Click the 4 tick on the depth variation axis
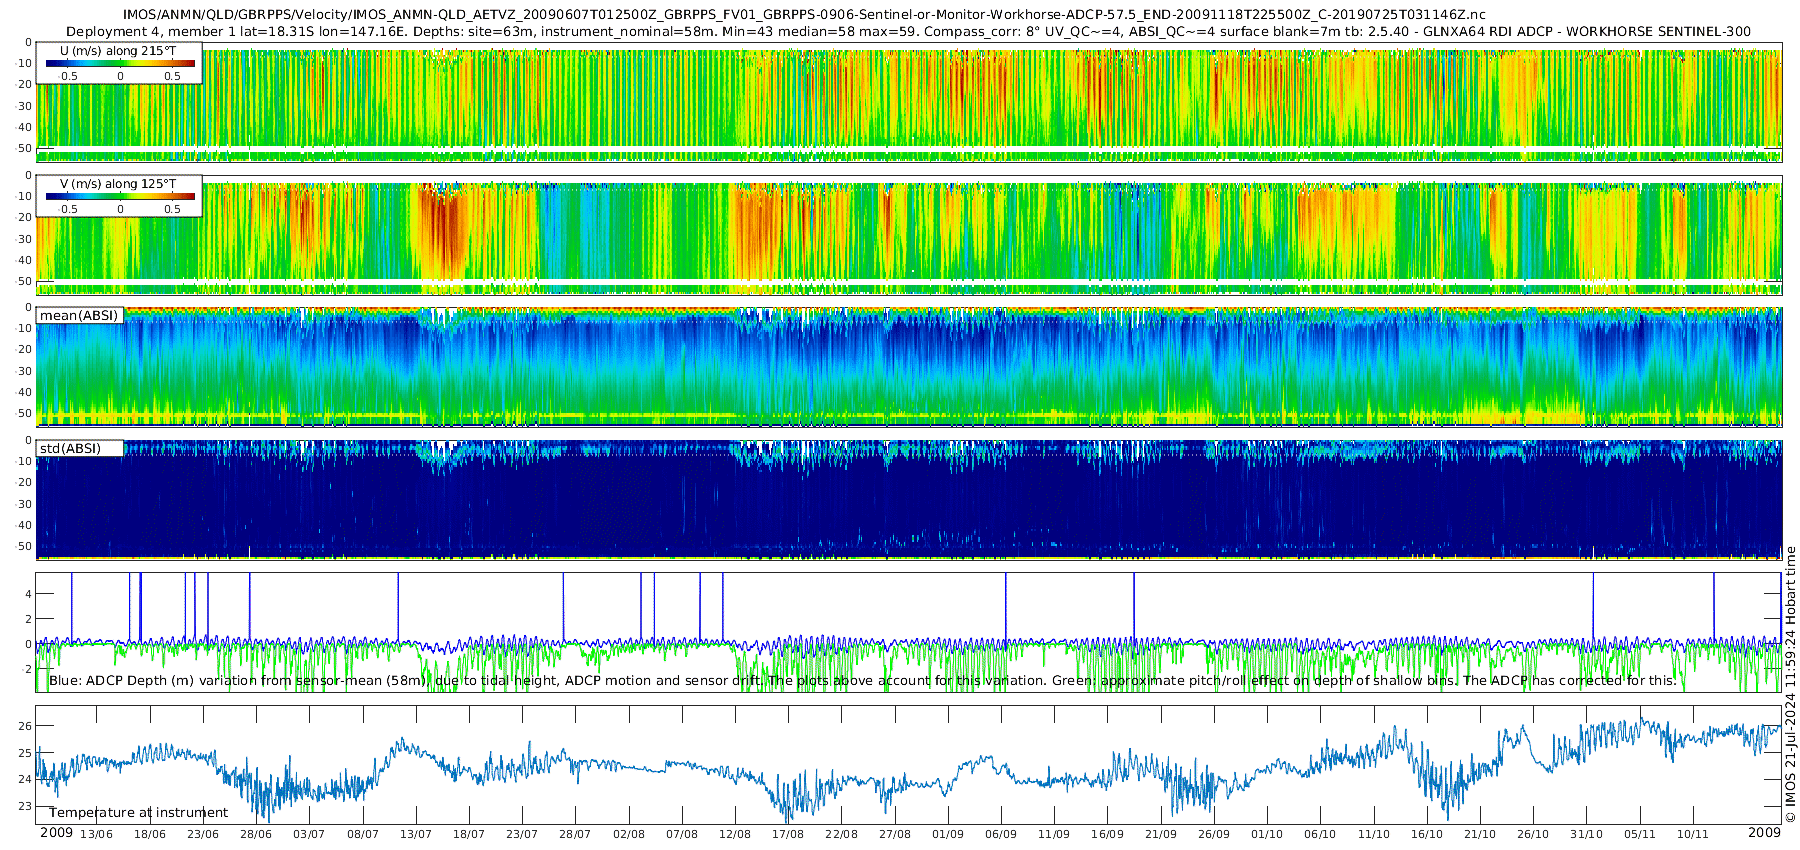Screen dimensions: 1800x850 coord(28,594)
